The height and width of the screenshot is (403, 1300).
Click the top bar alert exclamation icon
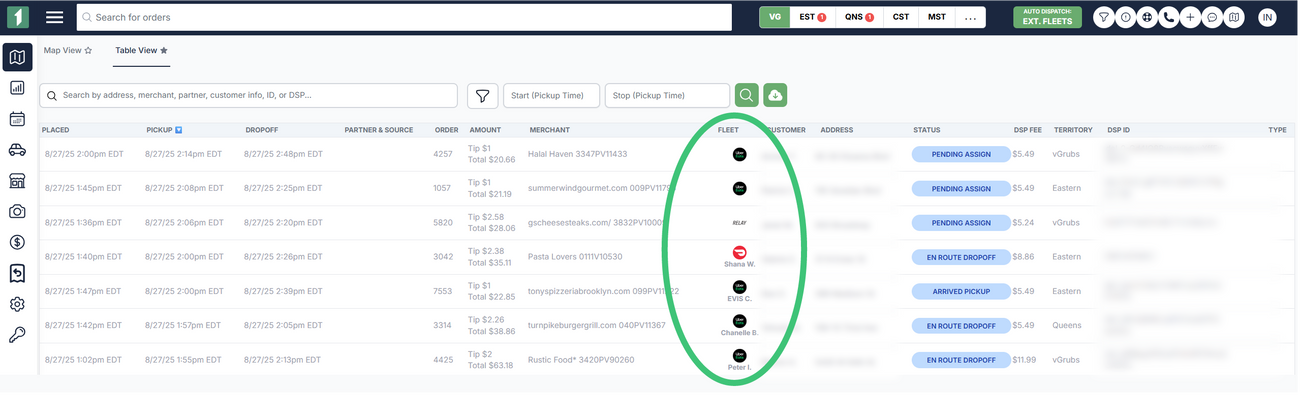1125,17
